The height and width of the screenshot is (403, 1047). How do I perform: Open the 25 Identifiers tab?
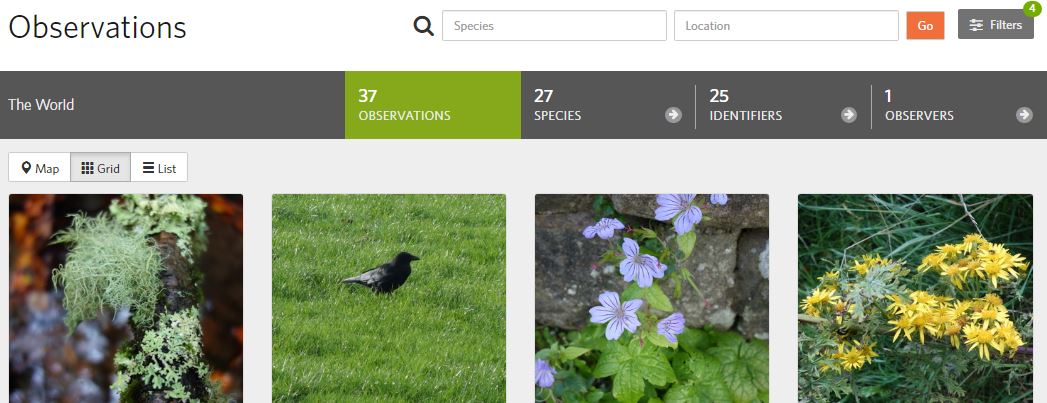(783, 105)
